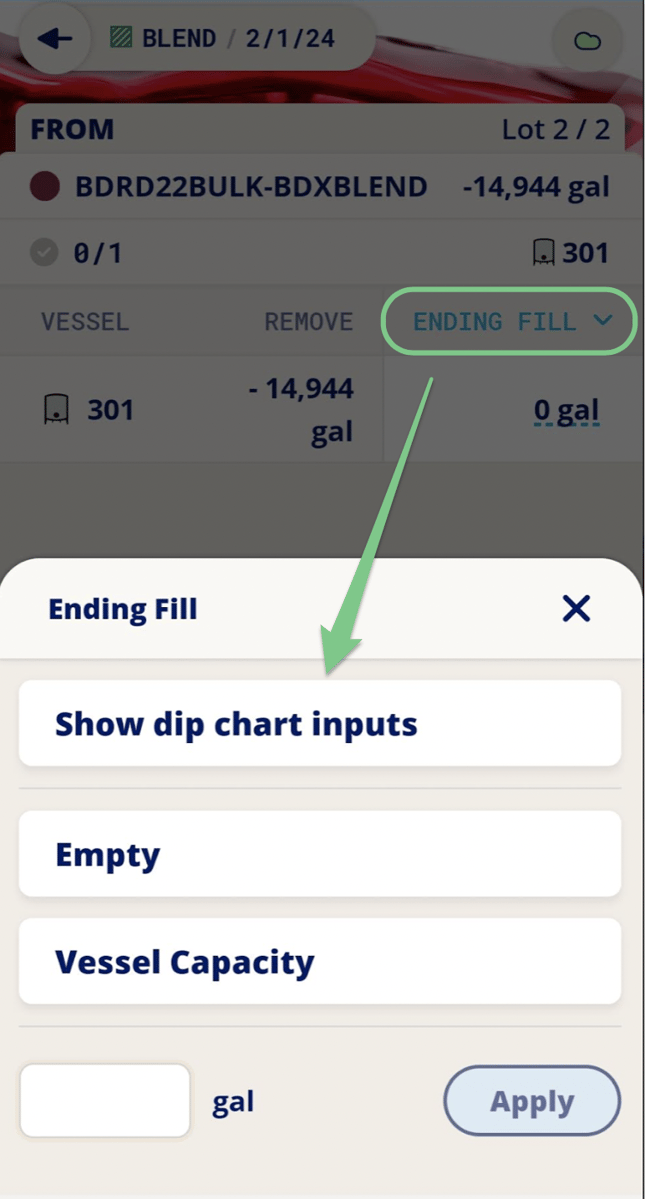The image size is (645, 1199).
Task: Tap the gray checkmark circle beside 0/1
Action: pos(42,252)
